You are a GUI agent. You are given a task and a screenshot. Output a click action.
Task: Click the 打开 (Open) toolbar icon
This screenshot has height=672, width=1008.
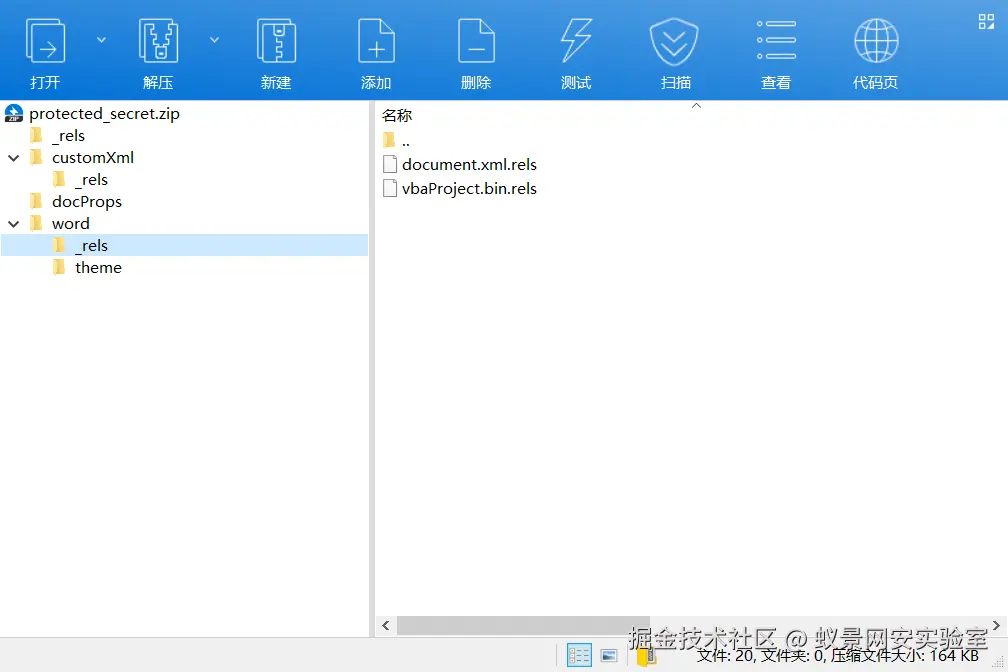(x=45, y=41)
